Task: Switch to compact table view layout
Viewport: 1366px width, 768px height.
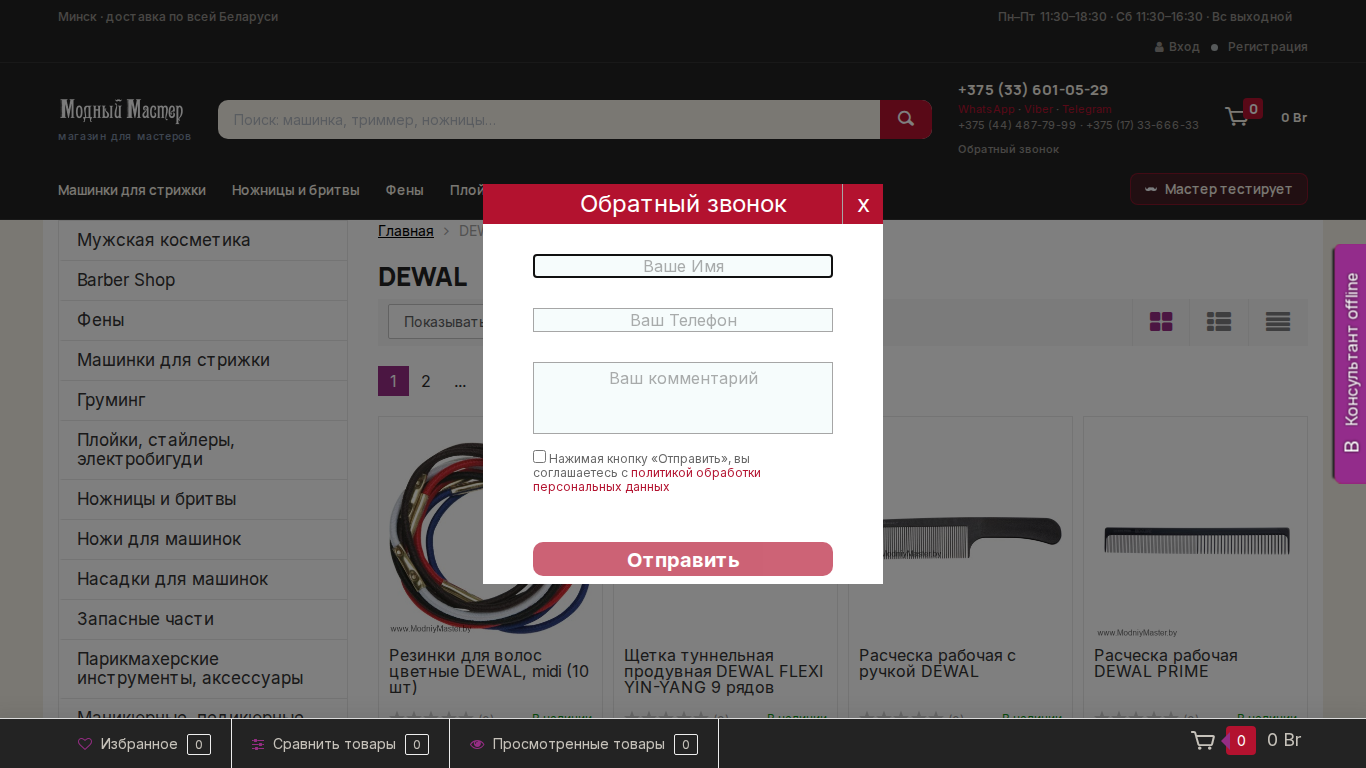Action: 1278,322
